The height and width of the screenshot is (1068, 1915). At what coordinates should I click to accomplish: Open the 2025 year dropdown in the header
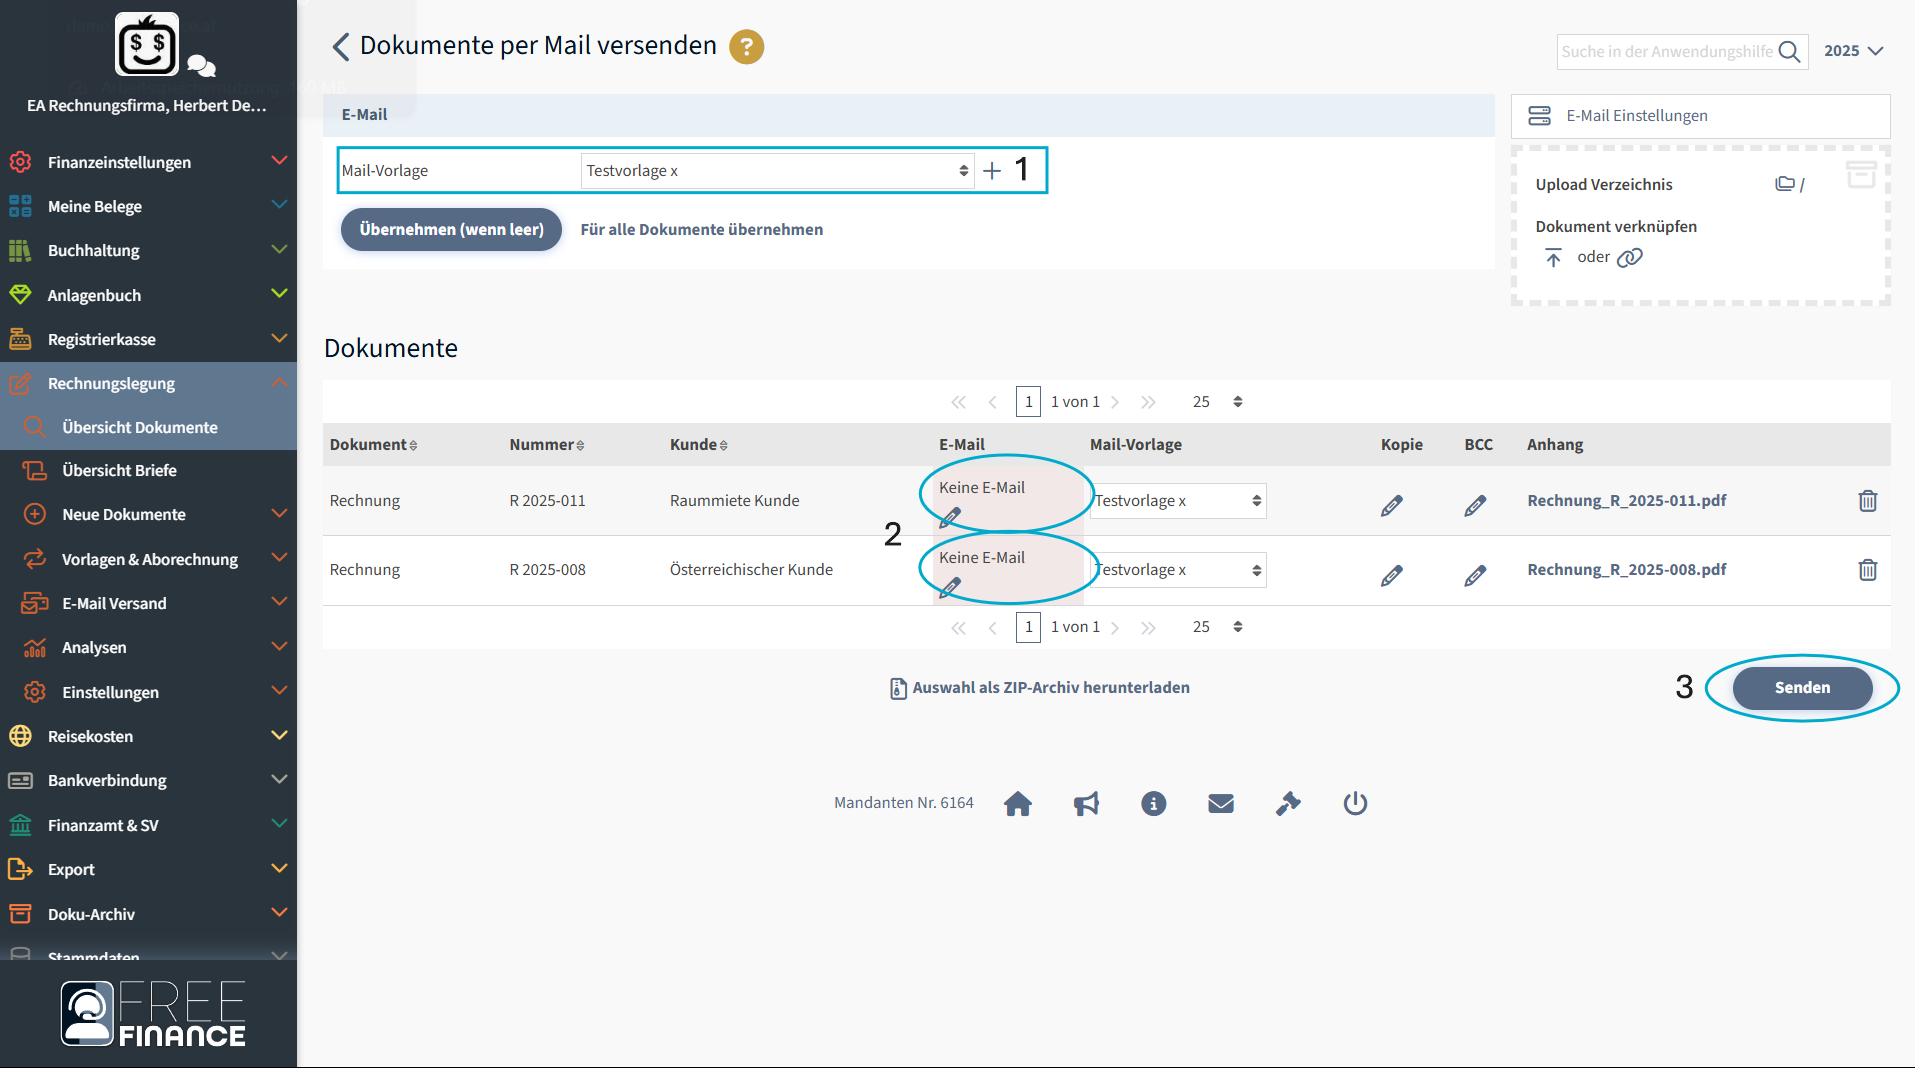[x=1853, y=50]
